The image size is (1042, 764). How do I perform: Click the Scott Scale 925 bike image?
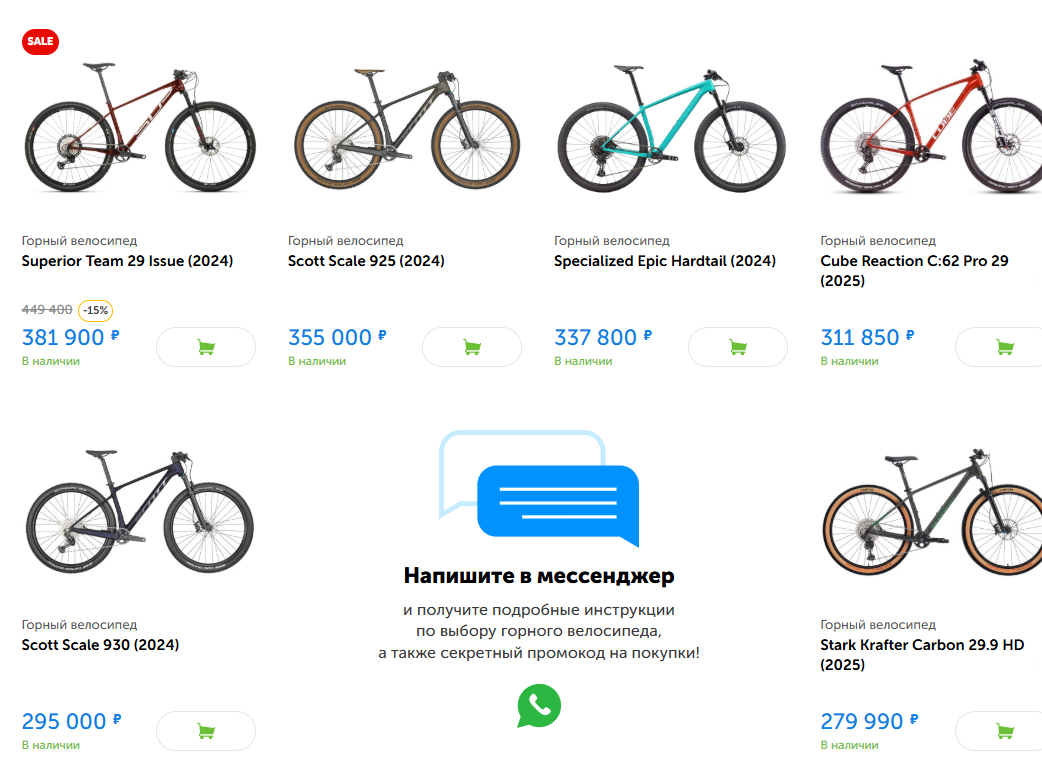tap(406, 130)
